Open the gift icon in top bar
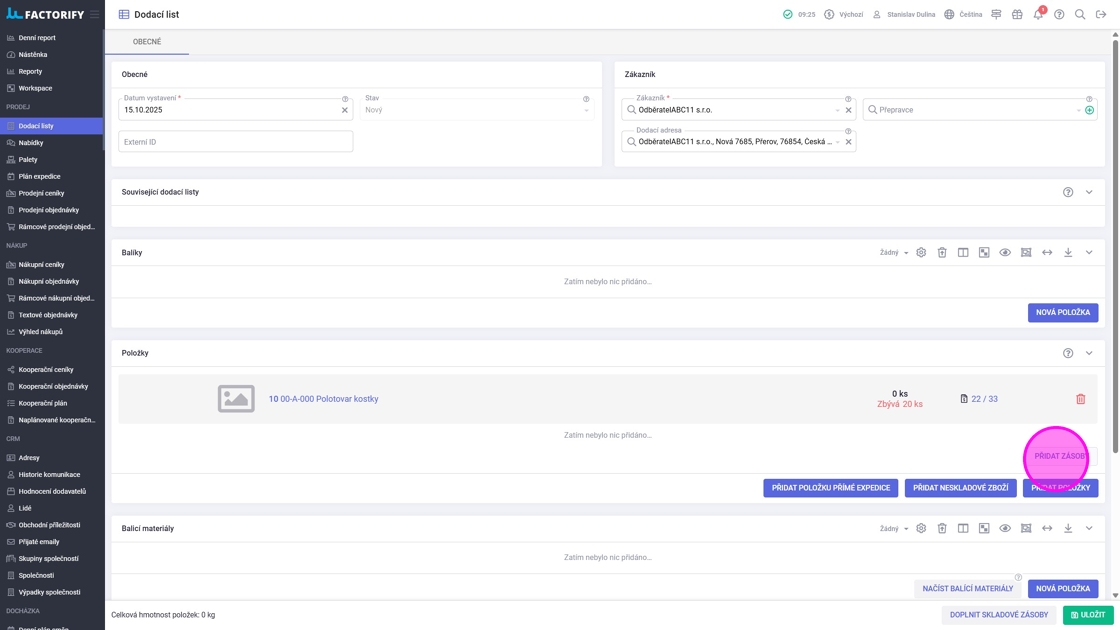Screen dimensions: 1120x630 pyautogui.click(x=1017, y=15)
